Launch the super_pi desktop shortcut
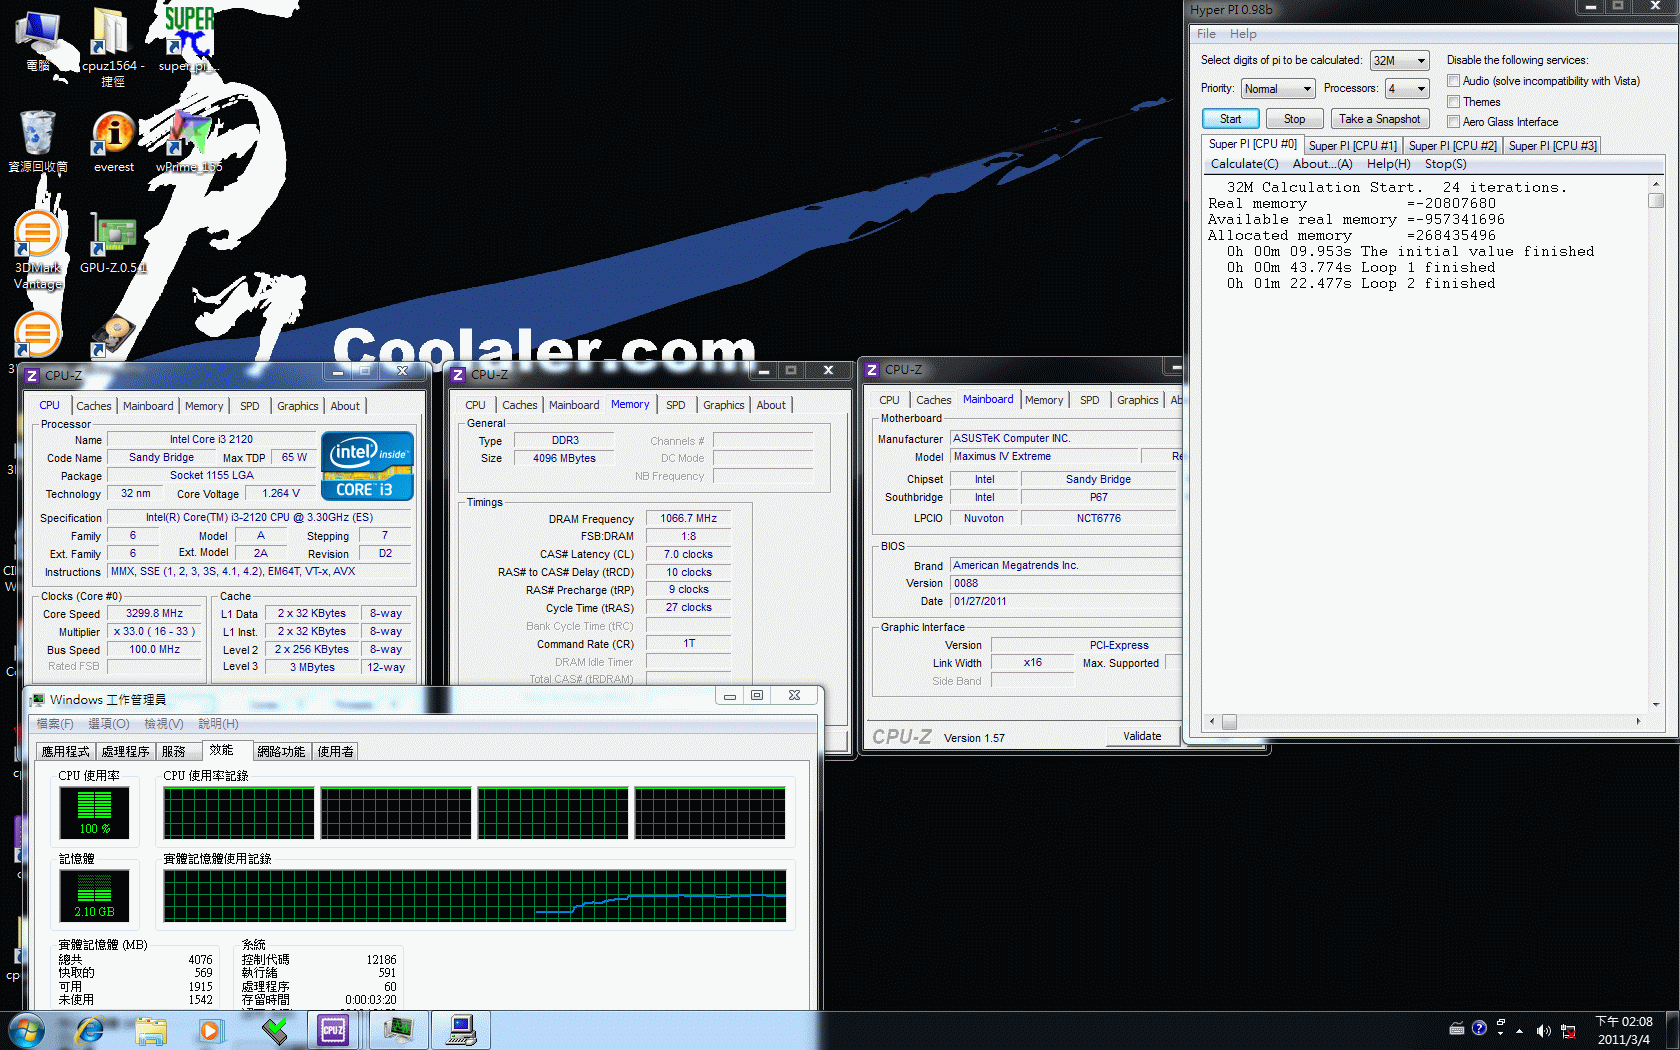 tap(187, 40)
